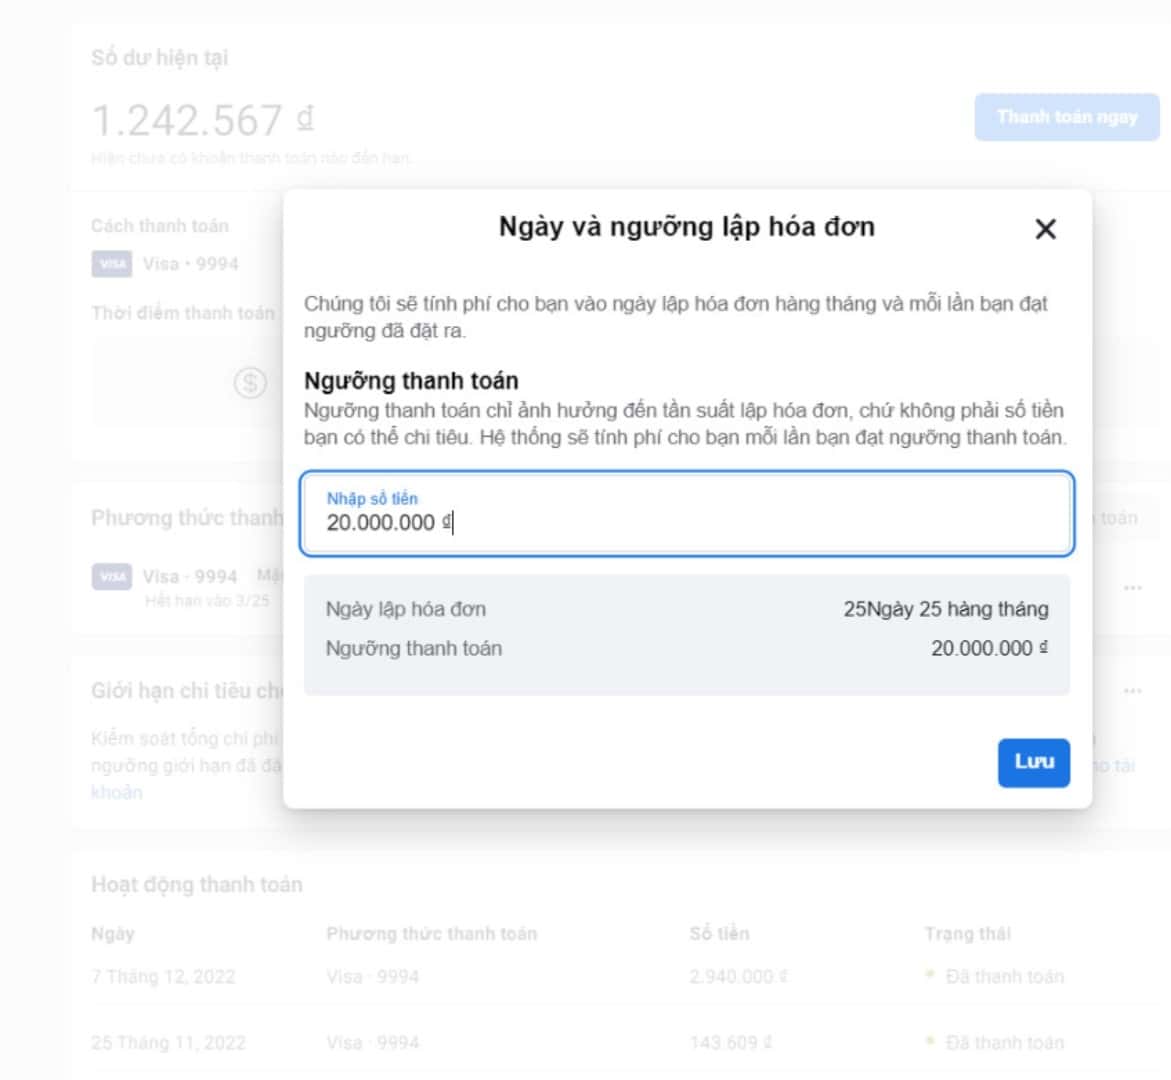Click the dollar coin icon below Thời điểm thanh toán

point(249,382)
